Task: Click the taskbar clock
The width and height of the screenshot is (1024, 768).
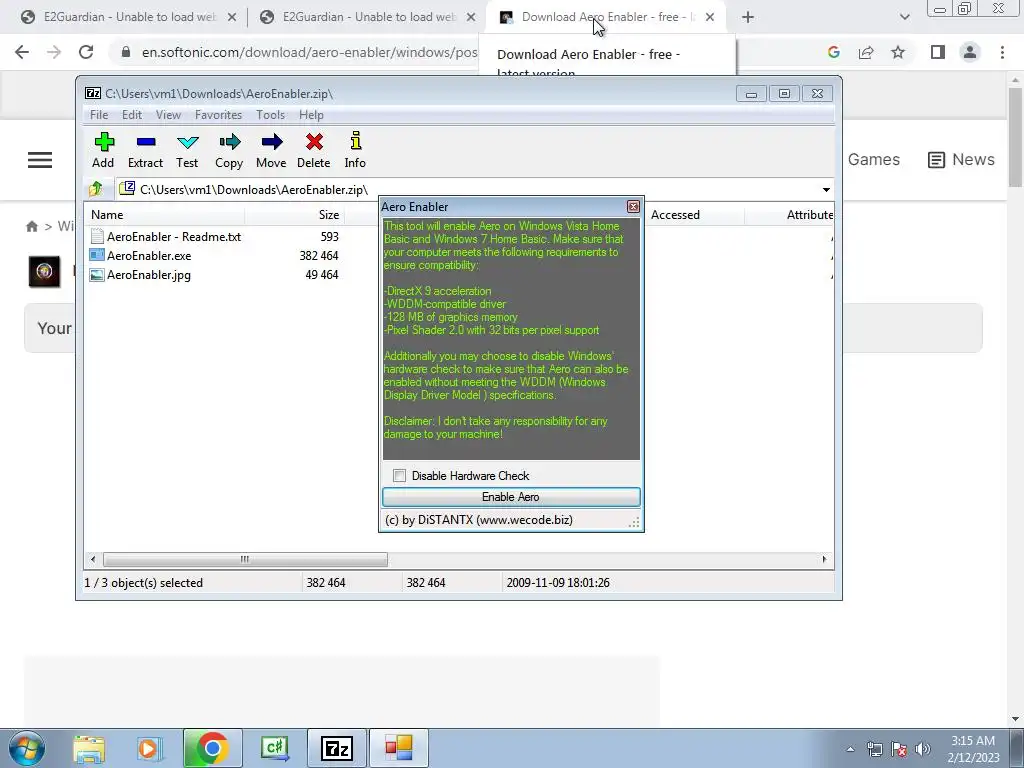Action: (x=973, y=749)
